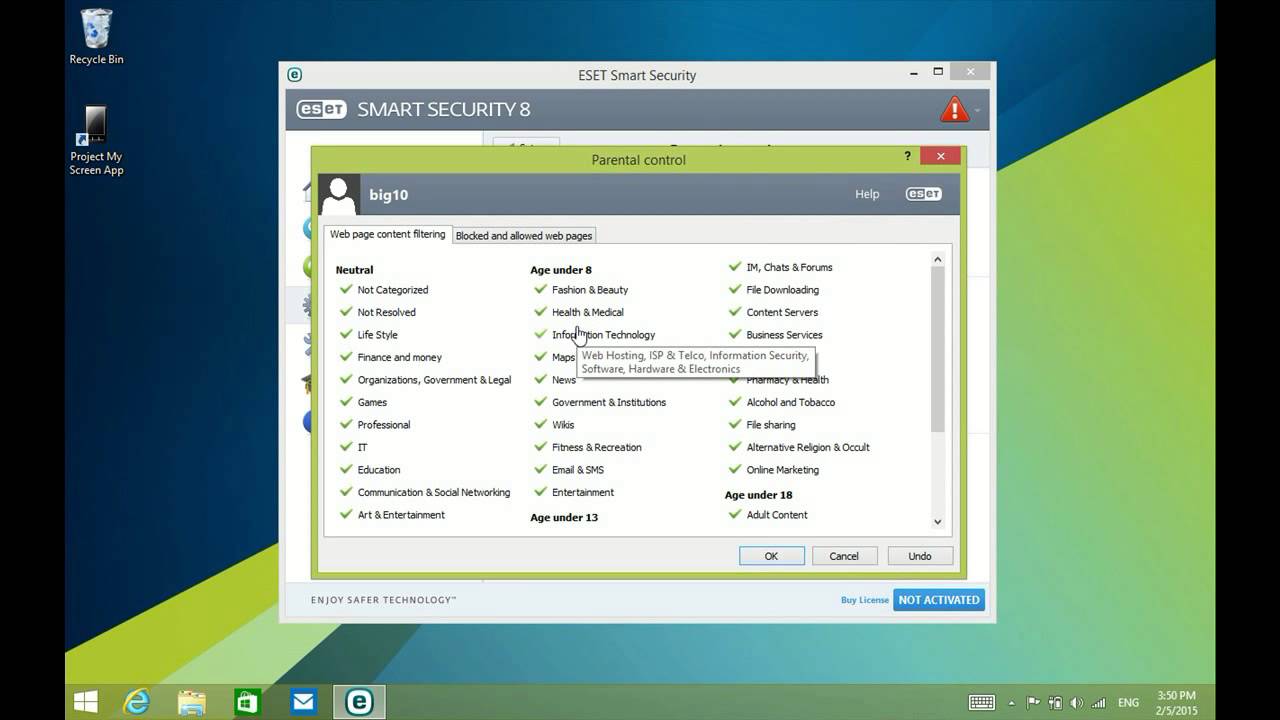The height and width of the screenshot is (720, 1280).
Task: Toggle Art & Entertainment category
Action: point(346,514)
